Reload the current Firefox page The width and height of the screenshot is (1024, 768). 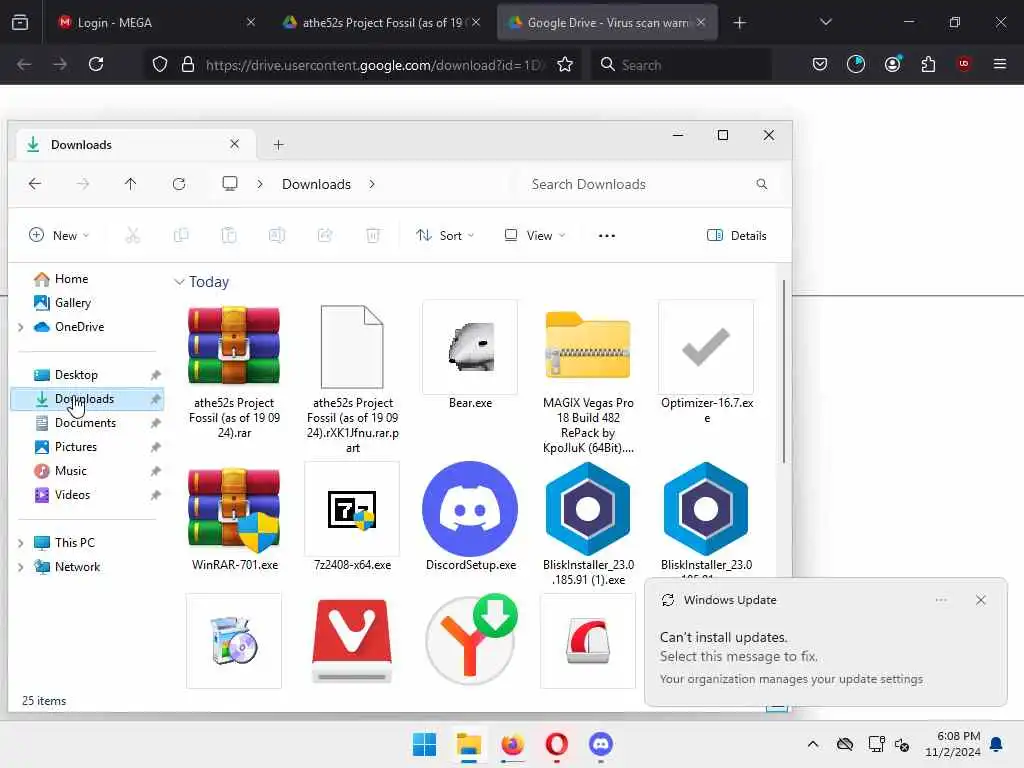pyautogui.click(x=96, y=64)
